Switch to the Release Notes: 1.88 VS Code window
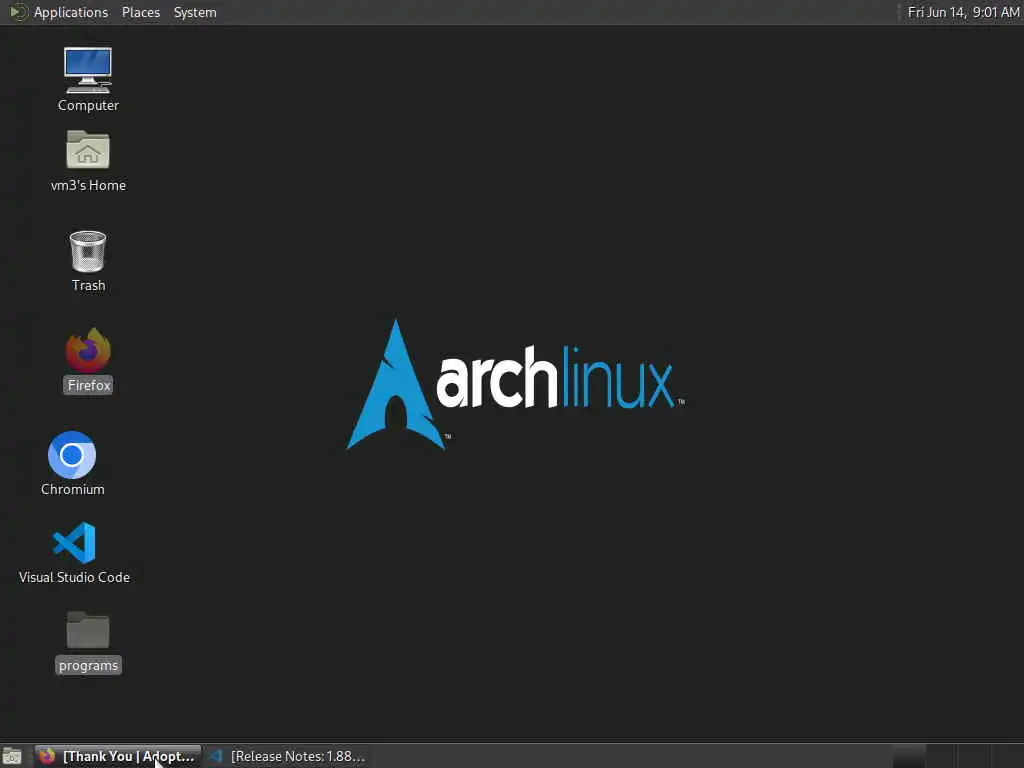This screenshot has height=768, width=1024. tap(287, 756)
